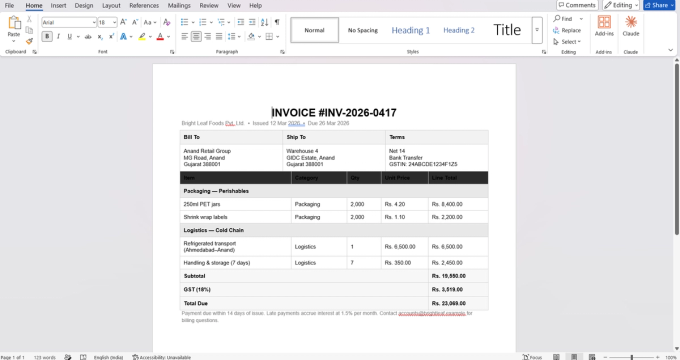Open the font size dropdown
The width and height of the screenshot is (680, 360).
coord(114,22)
